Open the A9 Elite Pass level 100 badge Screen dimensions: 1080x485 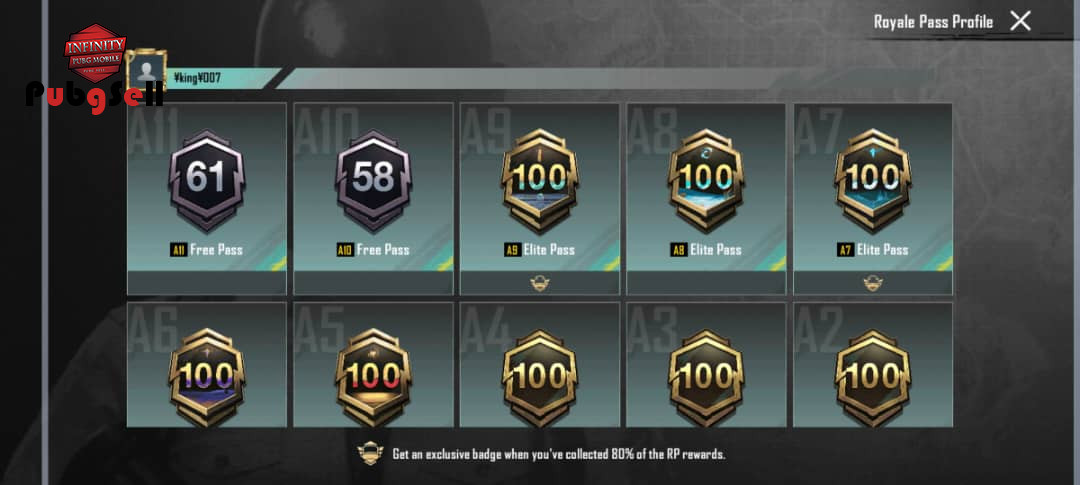tap(540, 180)
